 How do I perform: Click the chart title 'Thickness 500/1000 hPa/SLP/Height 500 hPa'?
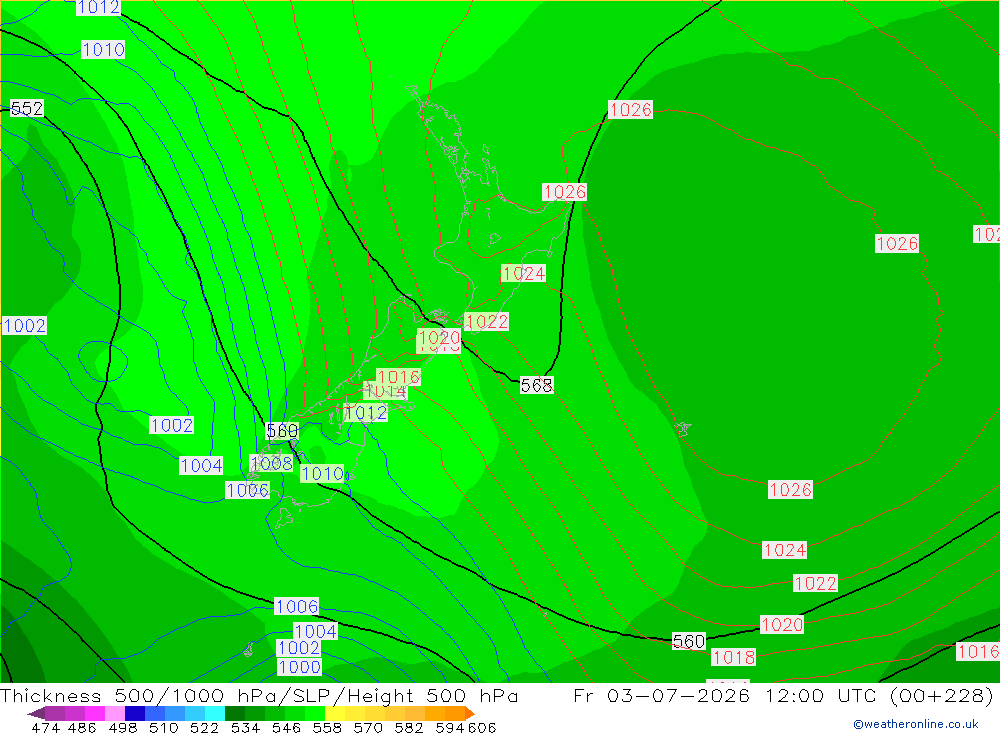point(259,695)
